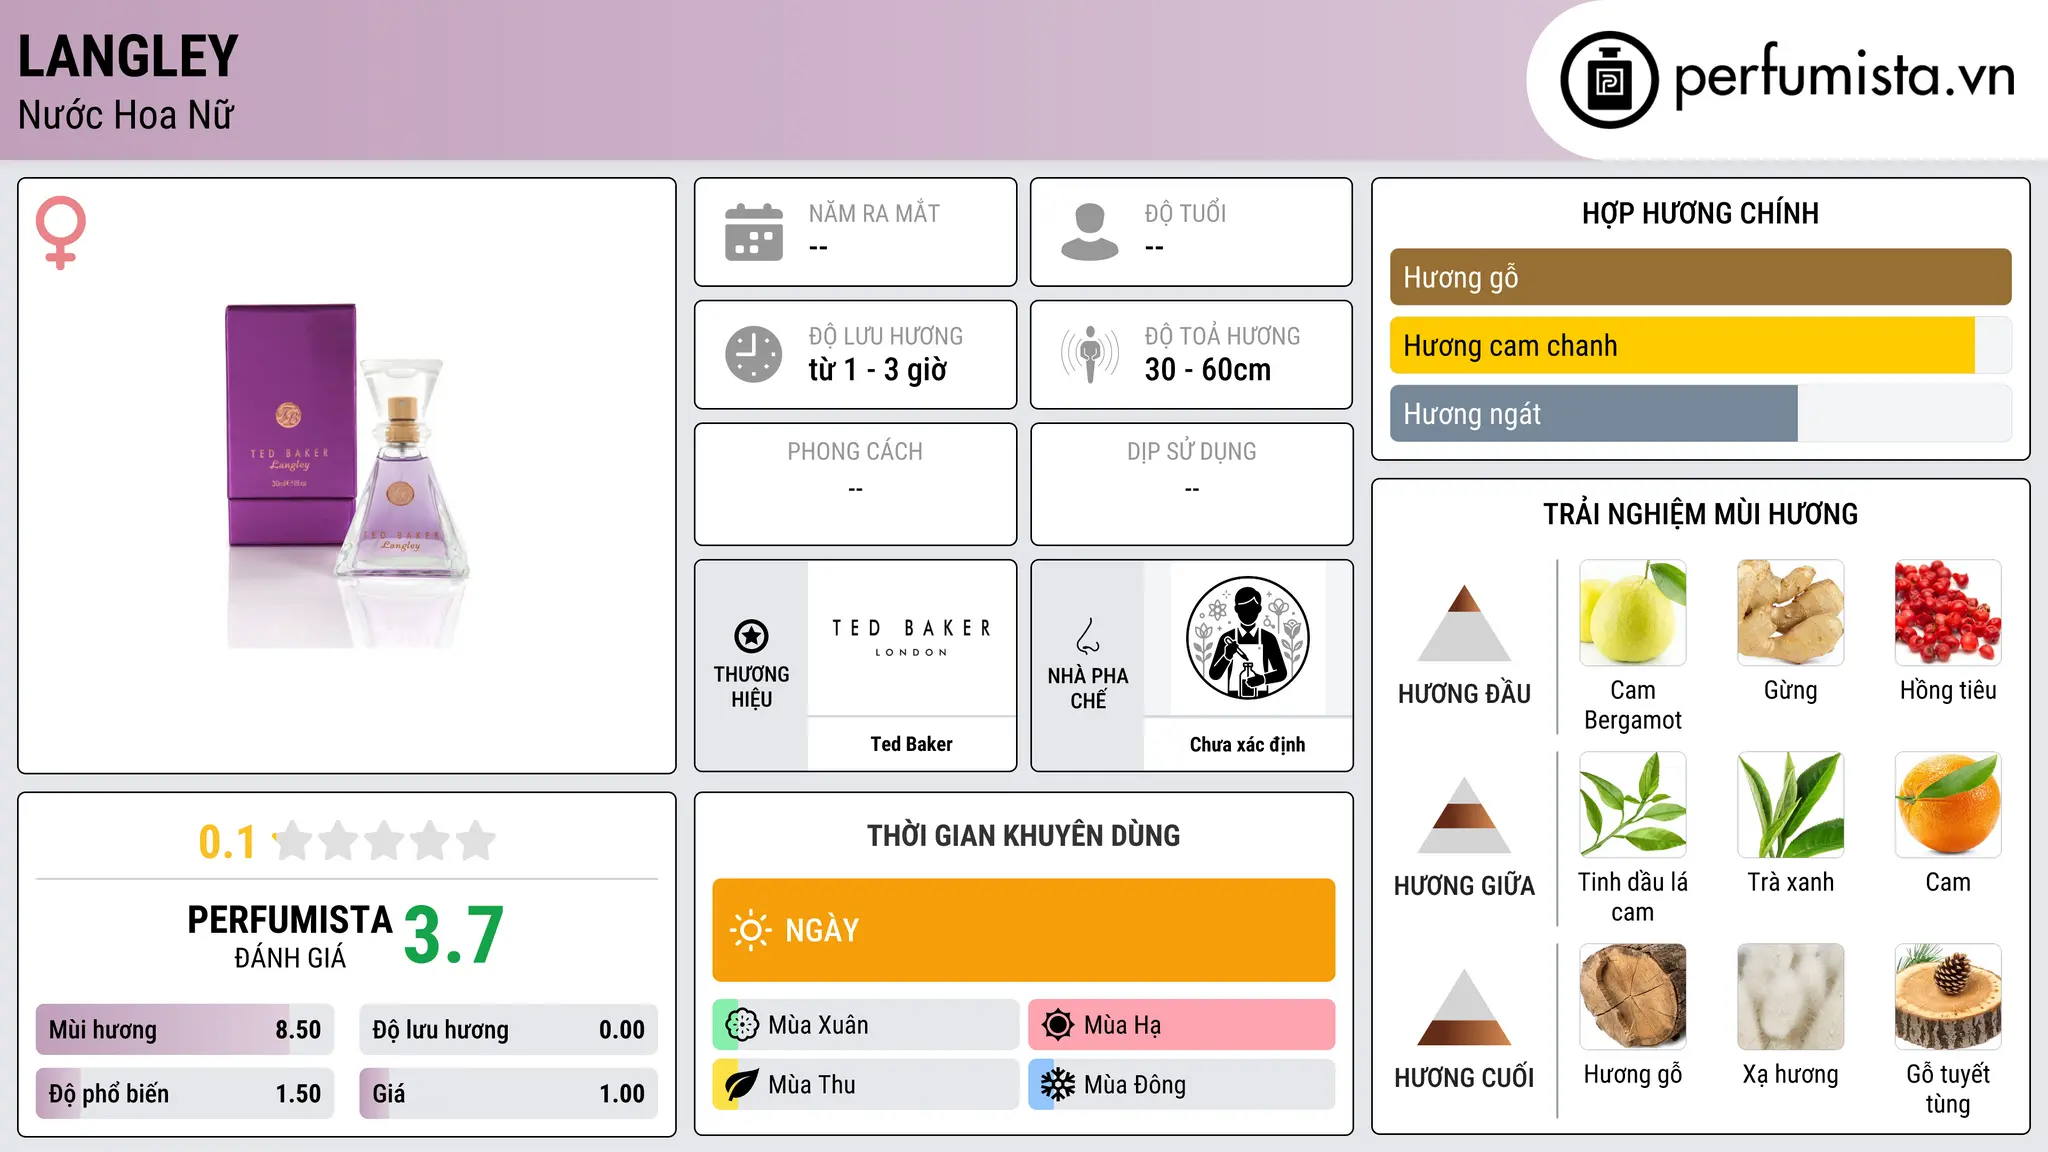Click the Dịp Sử Dụng occasion label
The image size is (2048, 1152).
pyautogui.click(x=1191, y=452)
